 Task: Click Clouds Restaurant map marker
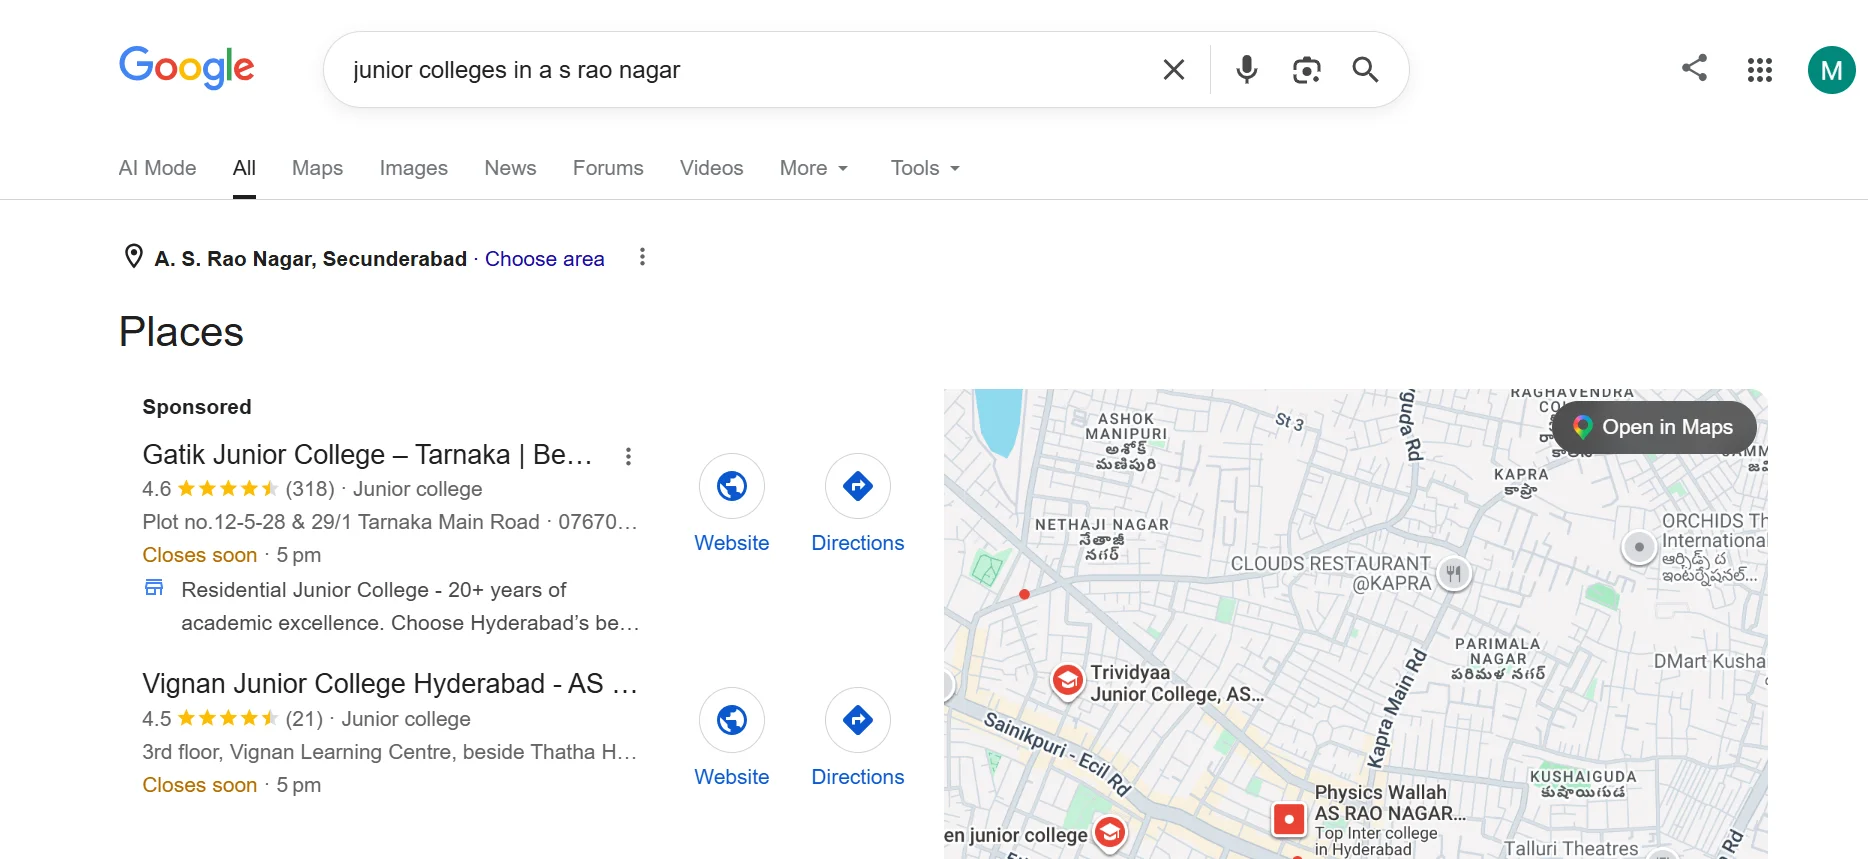tap(1454, 573)
